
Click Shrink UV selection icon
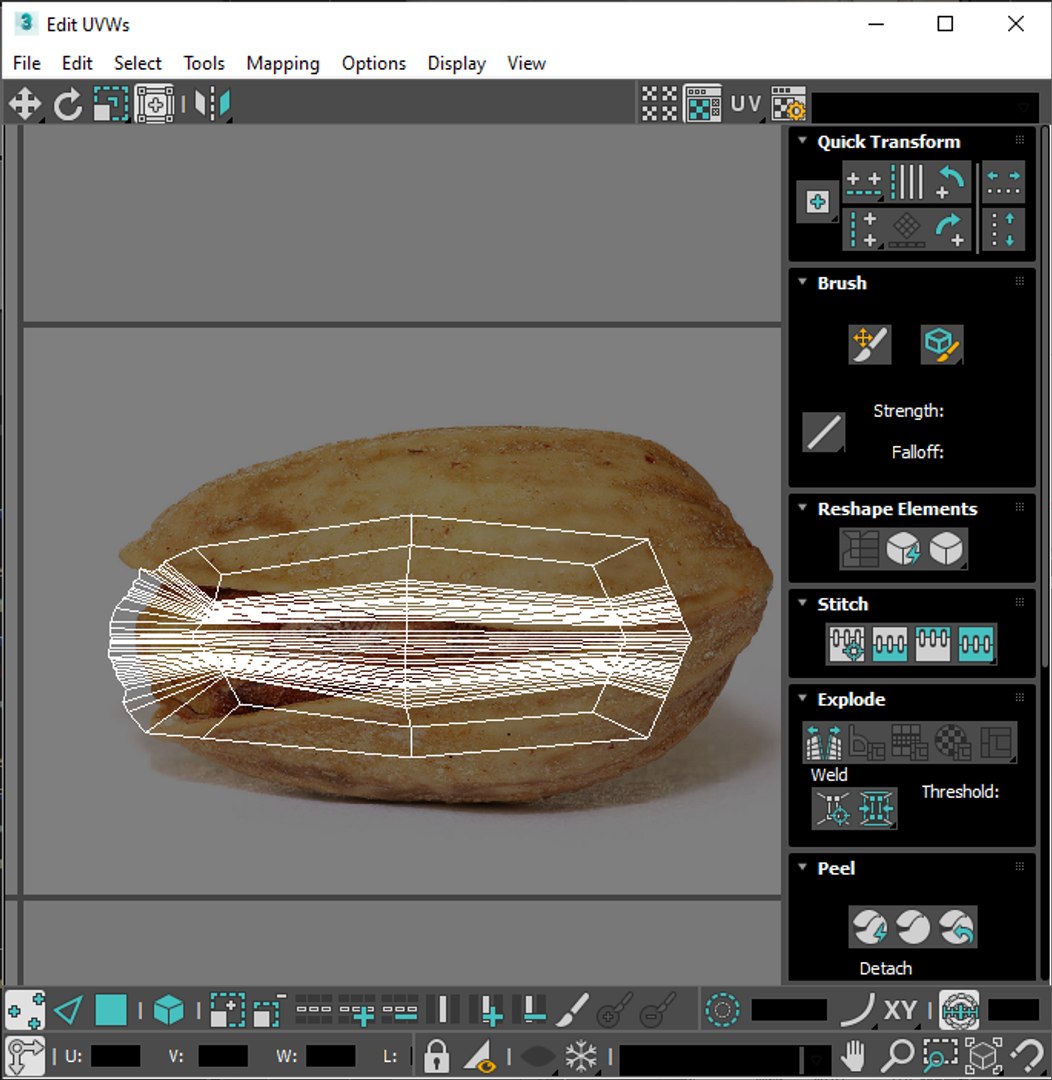point(269,1011)
